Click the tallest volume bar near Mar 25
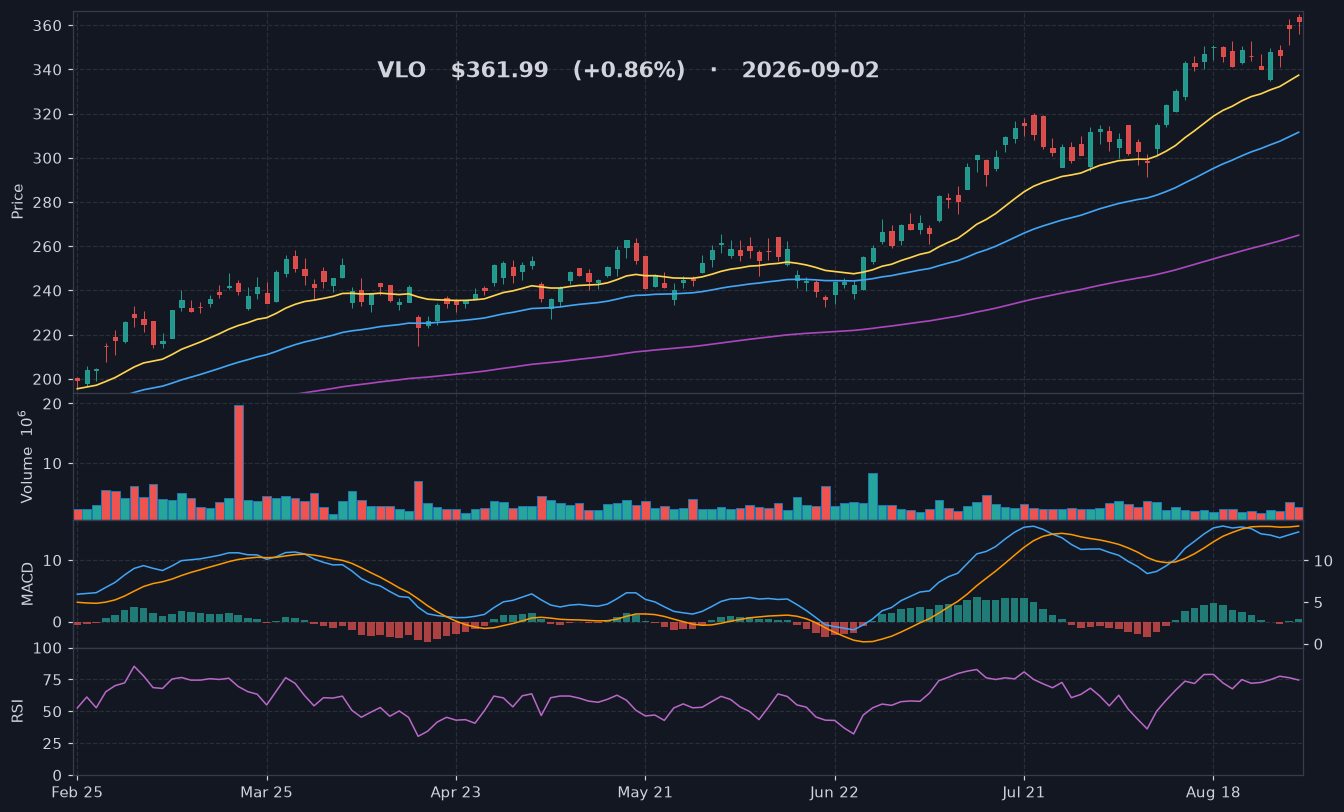 click(x=239, y=462)
